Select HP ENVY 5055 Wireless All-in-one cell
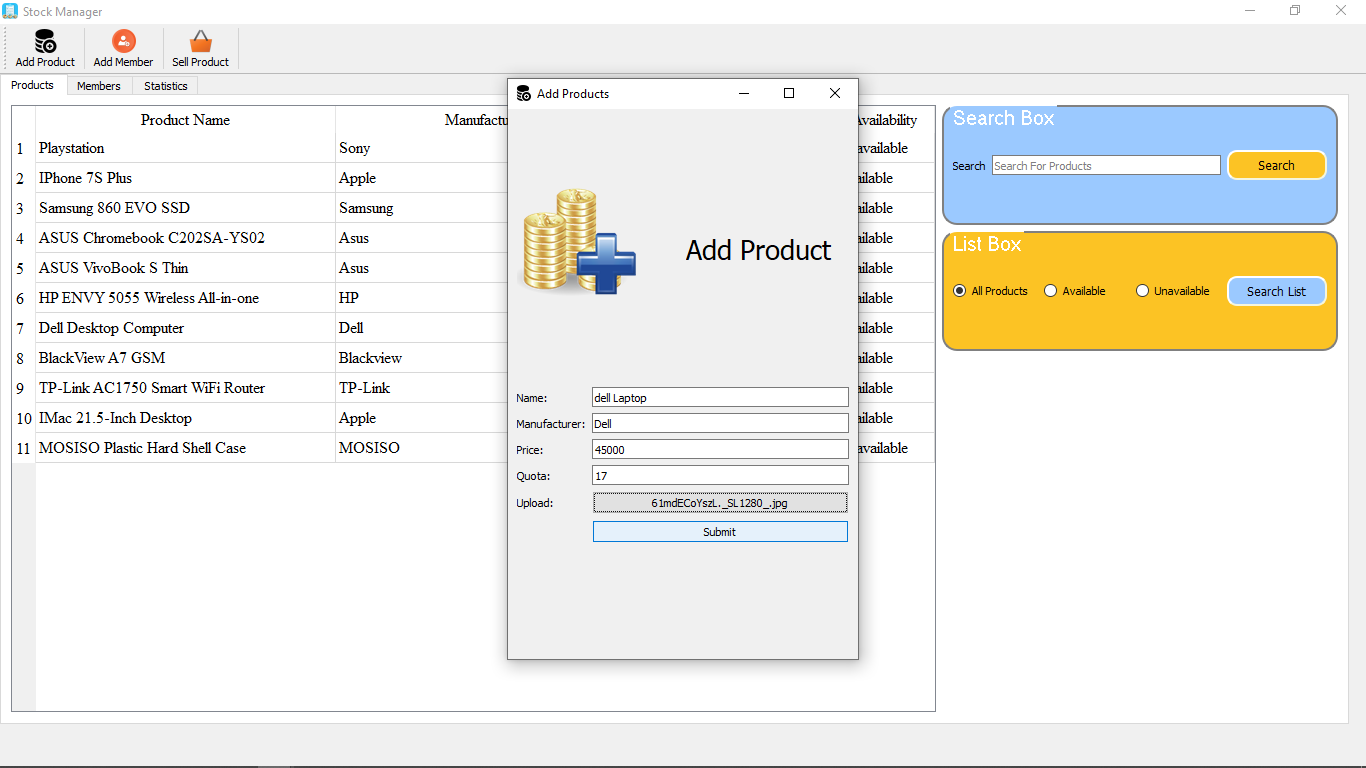The width and height of the screenshot is (1366, 768). click(185, 298)
